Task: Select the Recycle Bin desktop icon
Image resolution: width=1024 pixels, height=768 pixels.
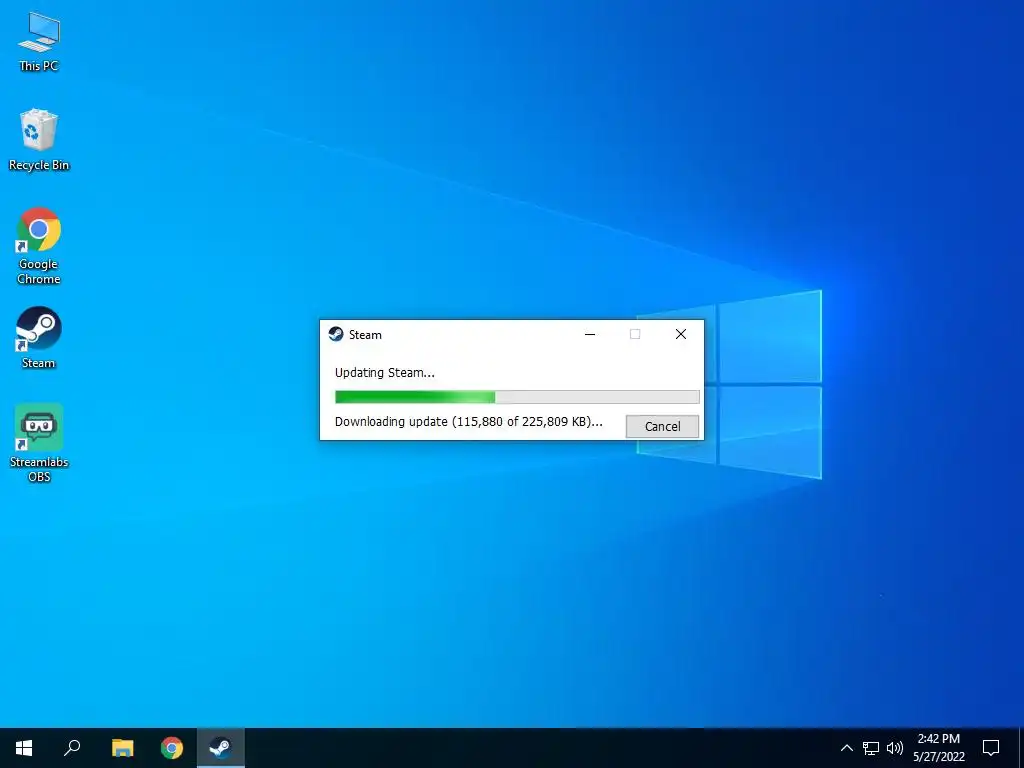Action: coord(39,140)
